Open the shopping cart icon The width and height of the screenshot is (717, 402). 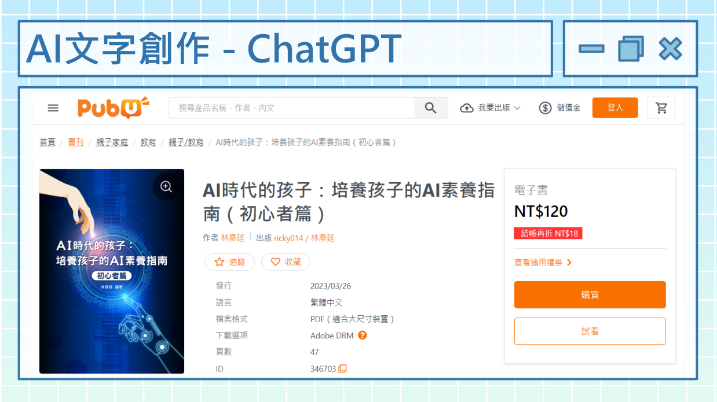661,108
